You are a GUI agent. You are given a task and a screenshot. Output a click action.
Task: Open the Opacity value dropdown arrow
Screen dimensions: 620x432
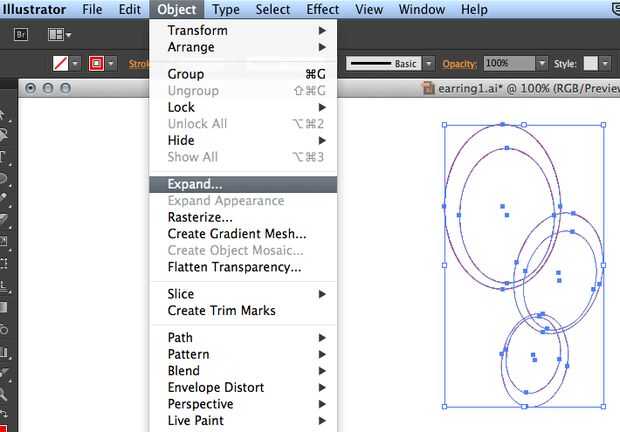[x=542, y=63]
